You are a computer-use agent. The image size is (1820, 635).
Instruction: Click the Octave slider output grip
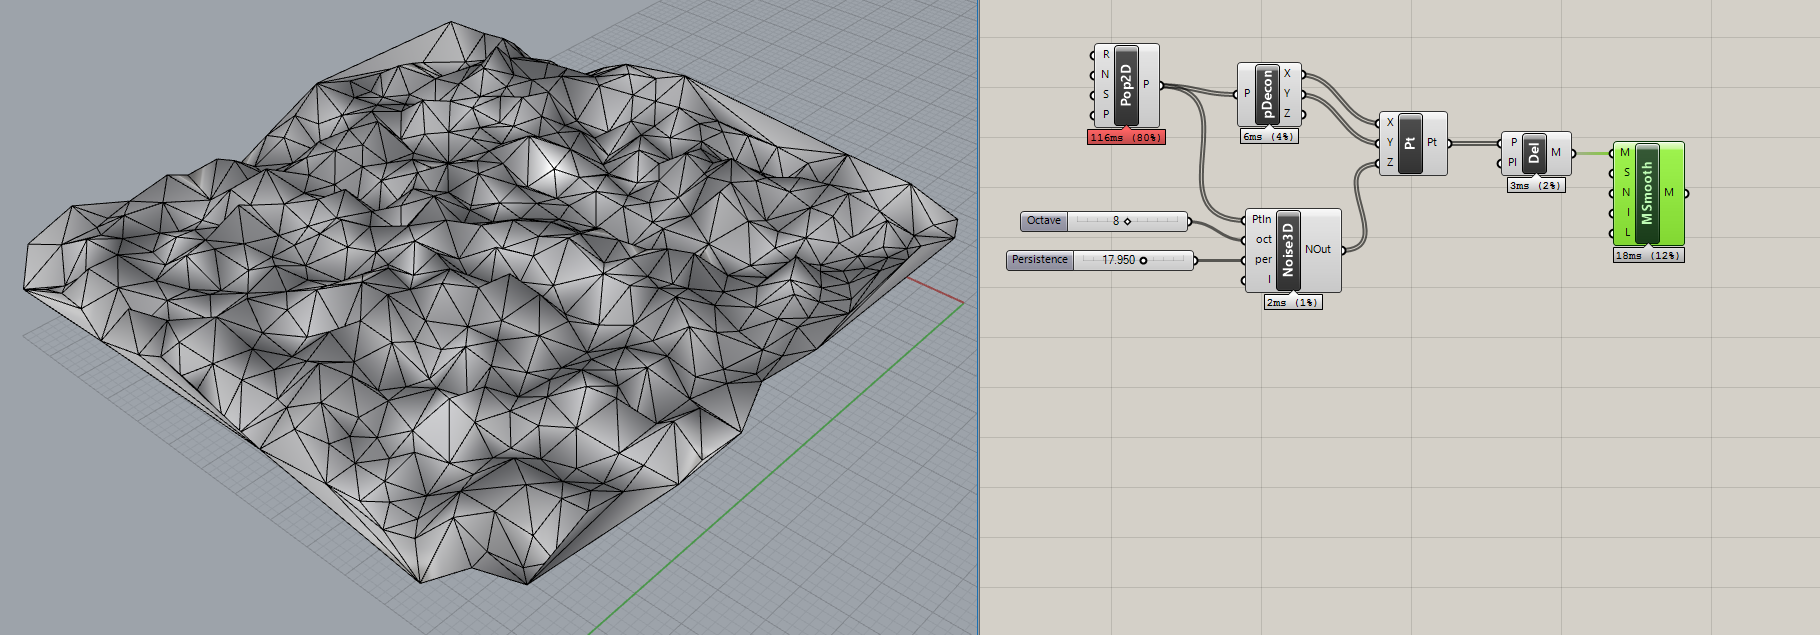coord(1189,221)
